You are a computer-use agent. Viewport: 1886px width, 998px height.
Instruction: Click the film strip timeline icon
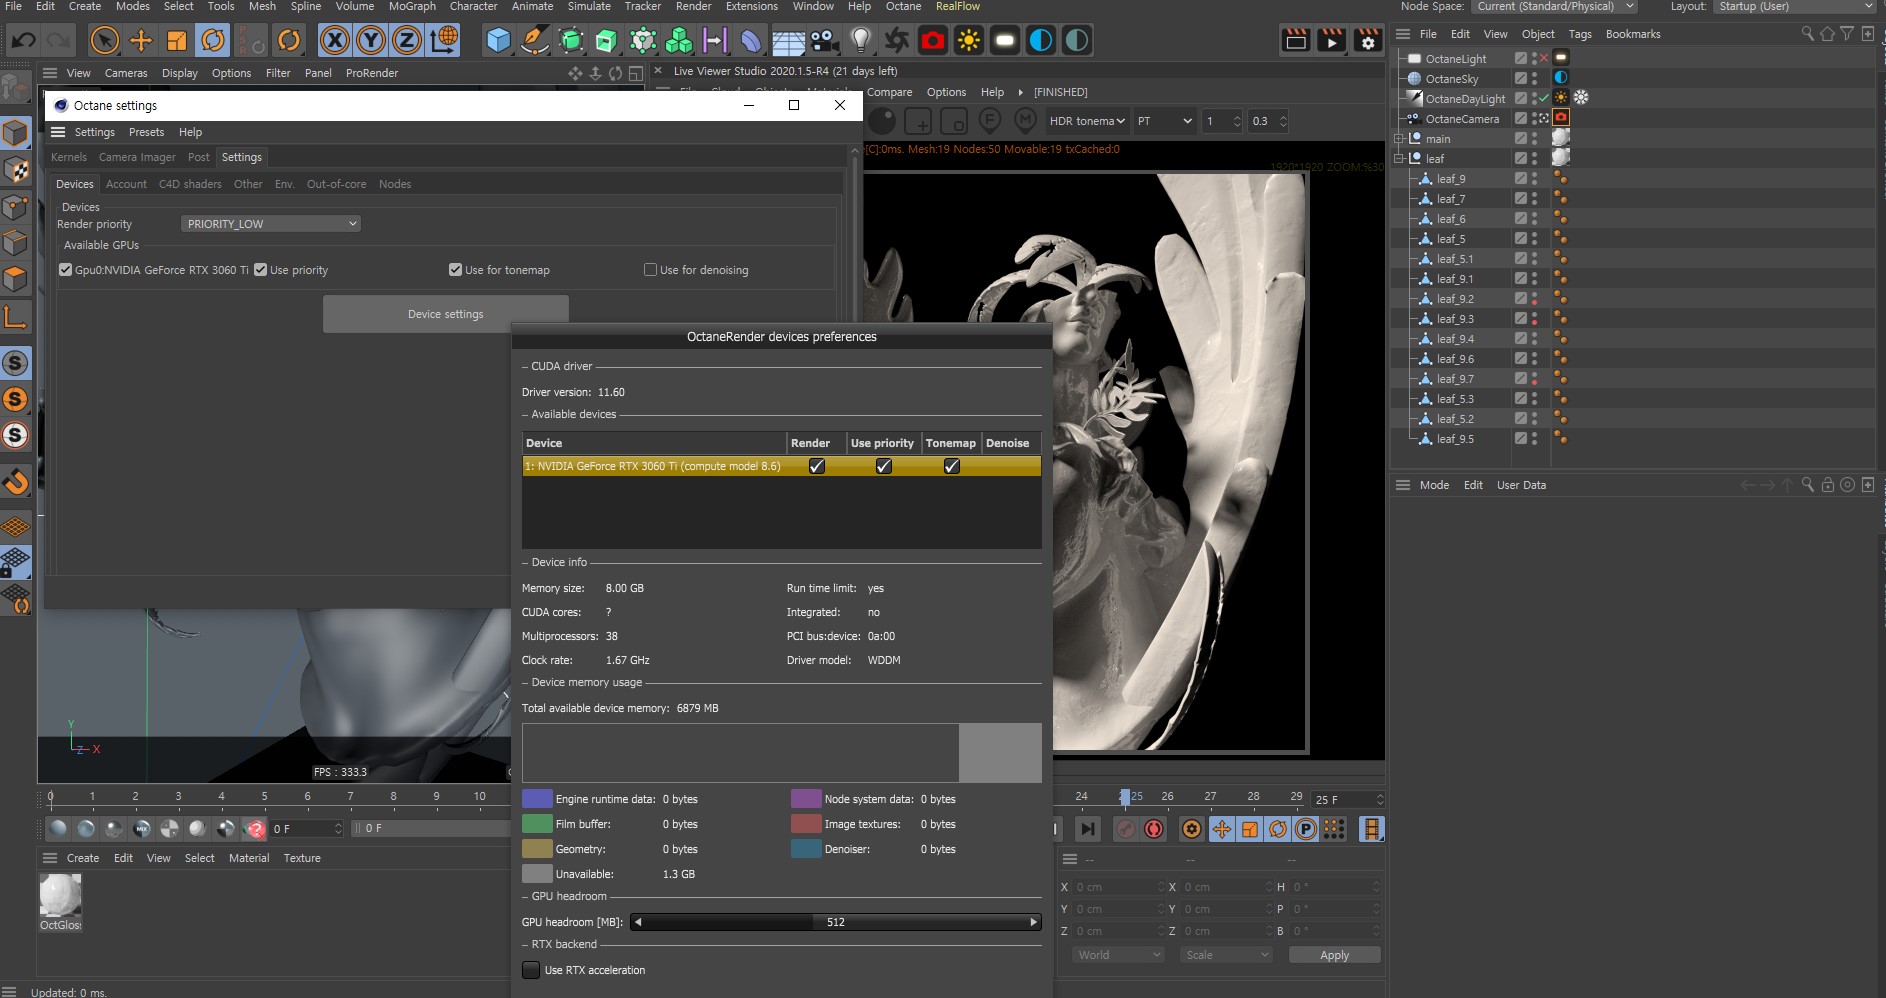click(x=1372, y=829)
